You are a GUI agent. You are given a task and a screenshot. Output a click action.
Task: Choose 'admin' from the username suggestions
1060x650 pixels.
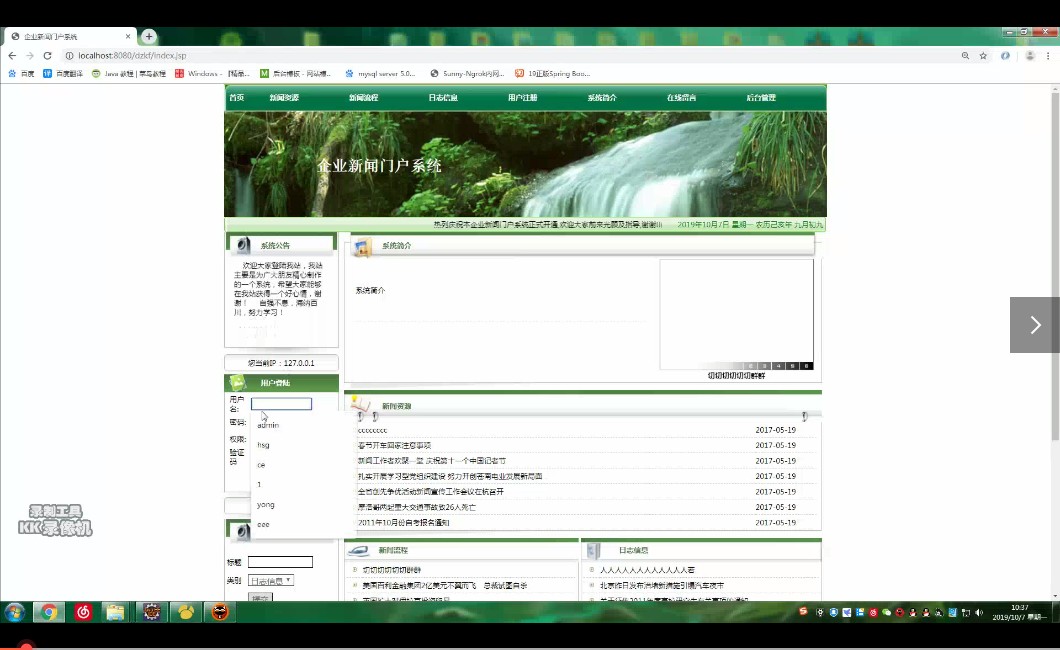click(303, 425)
